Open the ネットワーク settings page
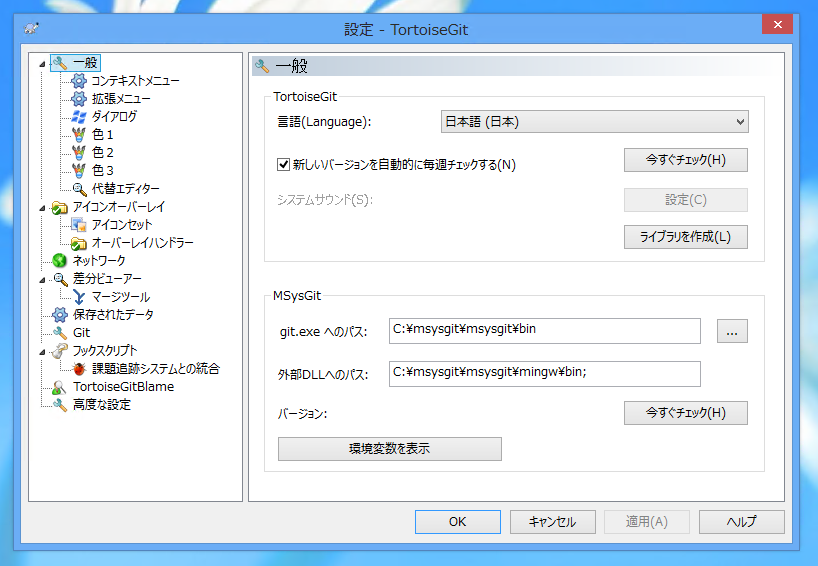This screenshot has height=566, width=818. click(99, 261)
